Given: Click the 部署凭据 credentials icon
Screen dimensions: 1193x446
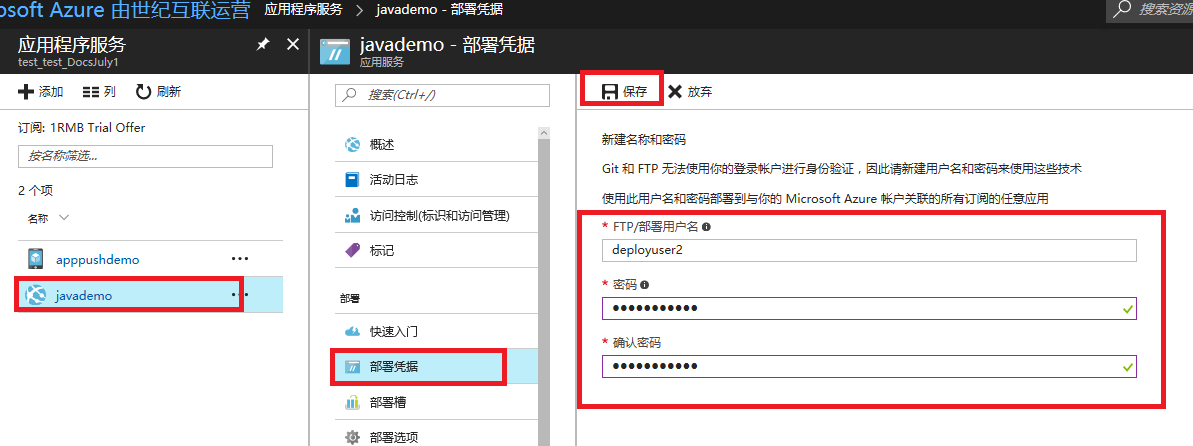Looking at the screenshot, I should pyautogui.click(x=352, y=367).
